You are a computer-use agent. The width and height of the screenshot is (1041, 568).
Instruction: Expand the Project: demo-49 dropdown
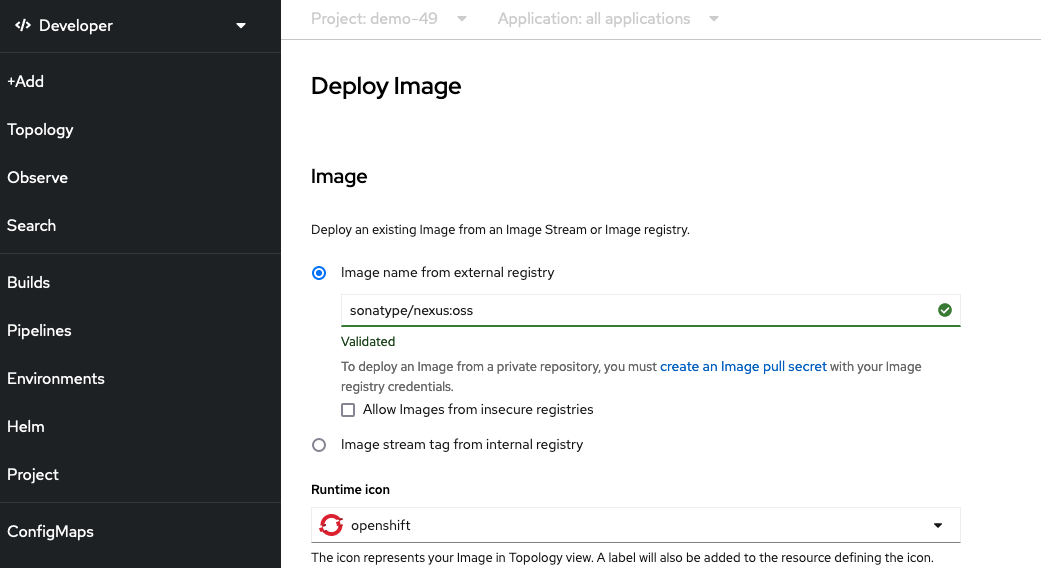pos(388,19)
